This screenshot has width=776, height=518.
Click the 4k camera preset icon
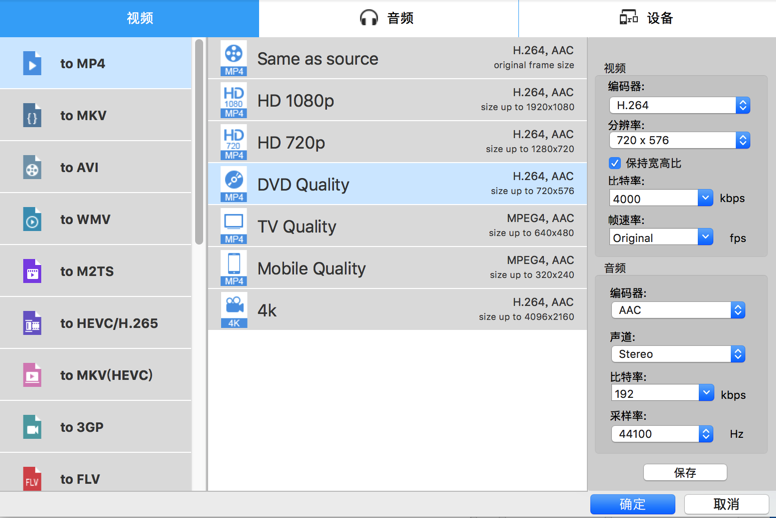click(234, 311)
